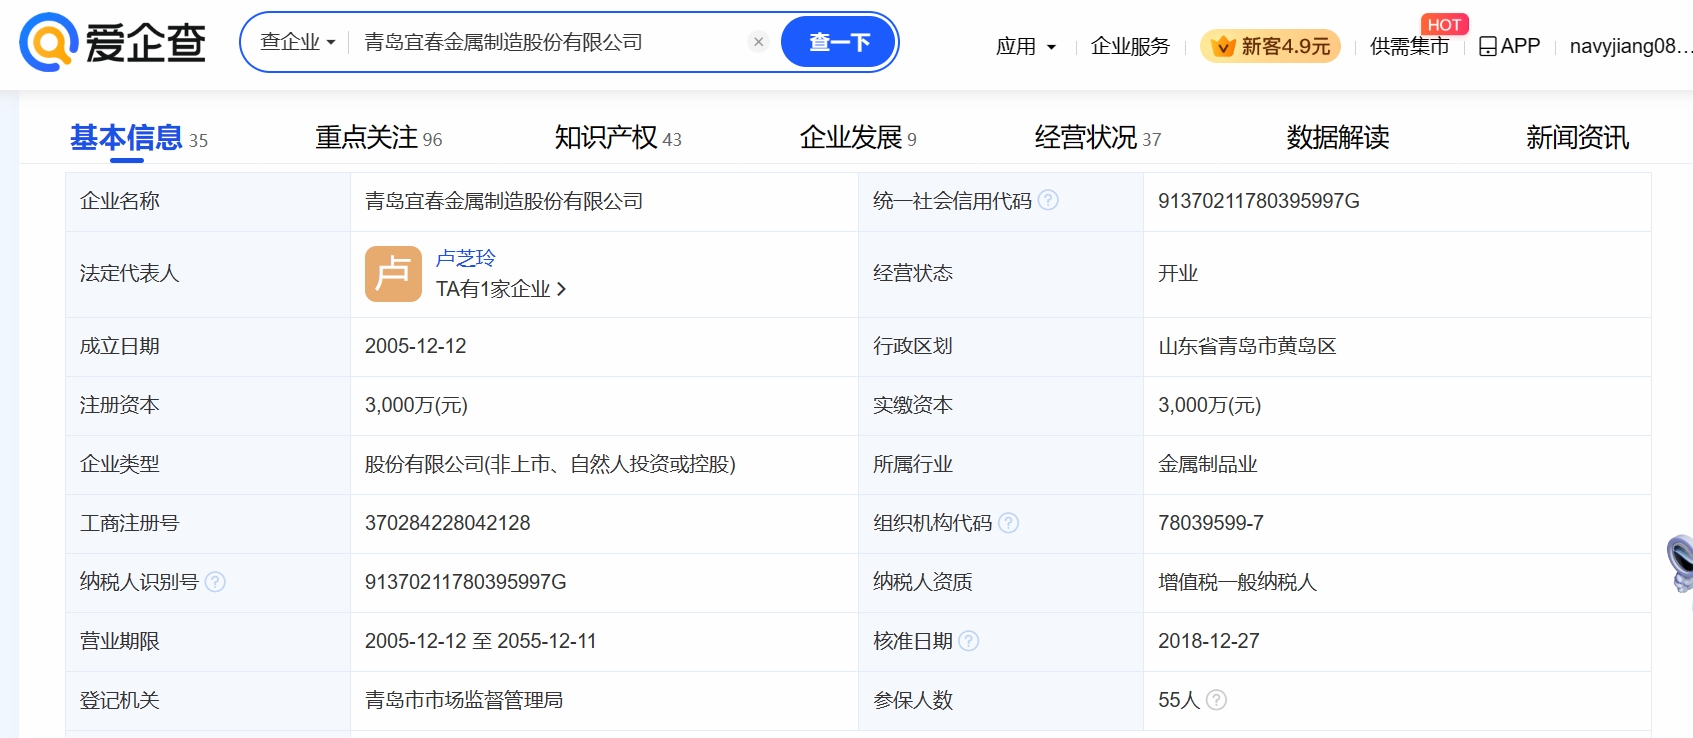
Task: Select credit code 91370211780395997G in first row
Action: pyautogui.click(x=1259, y=201)
